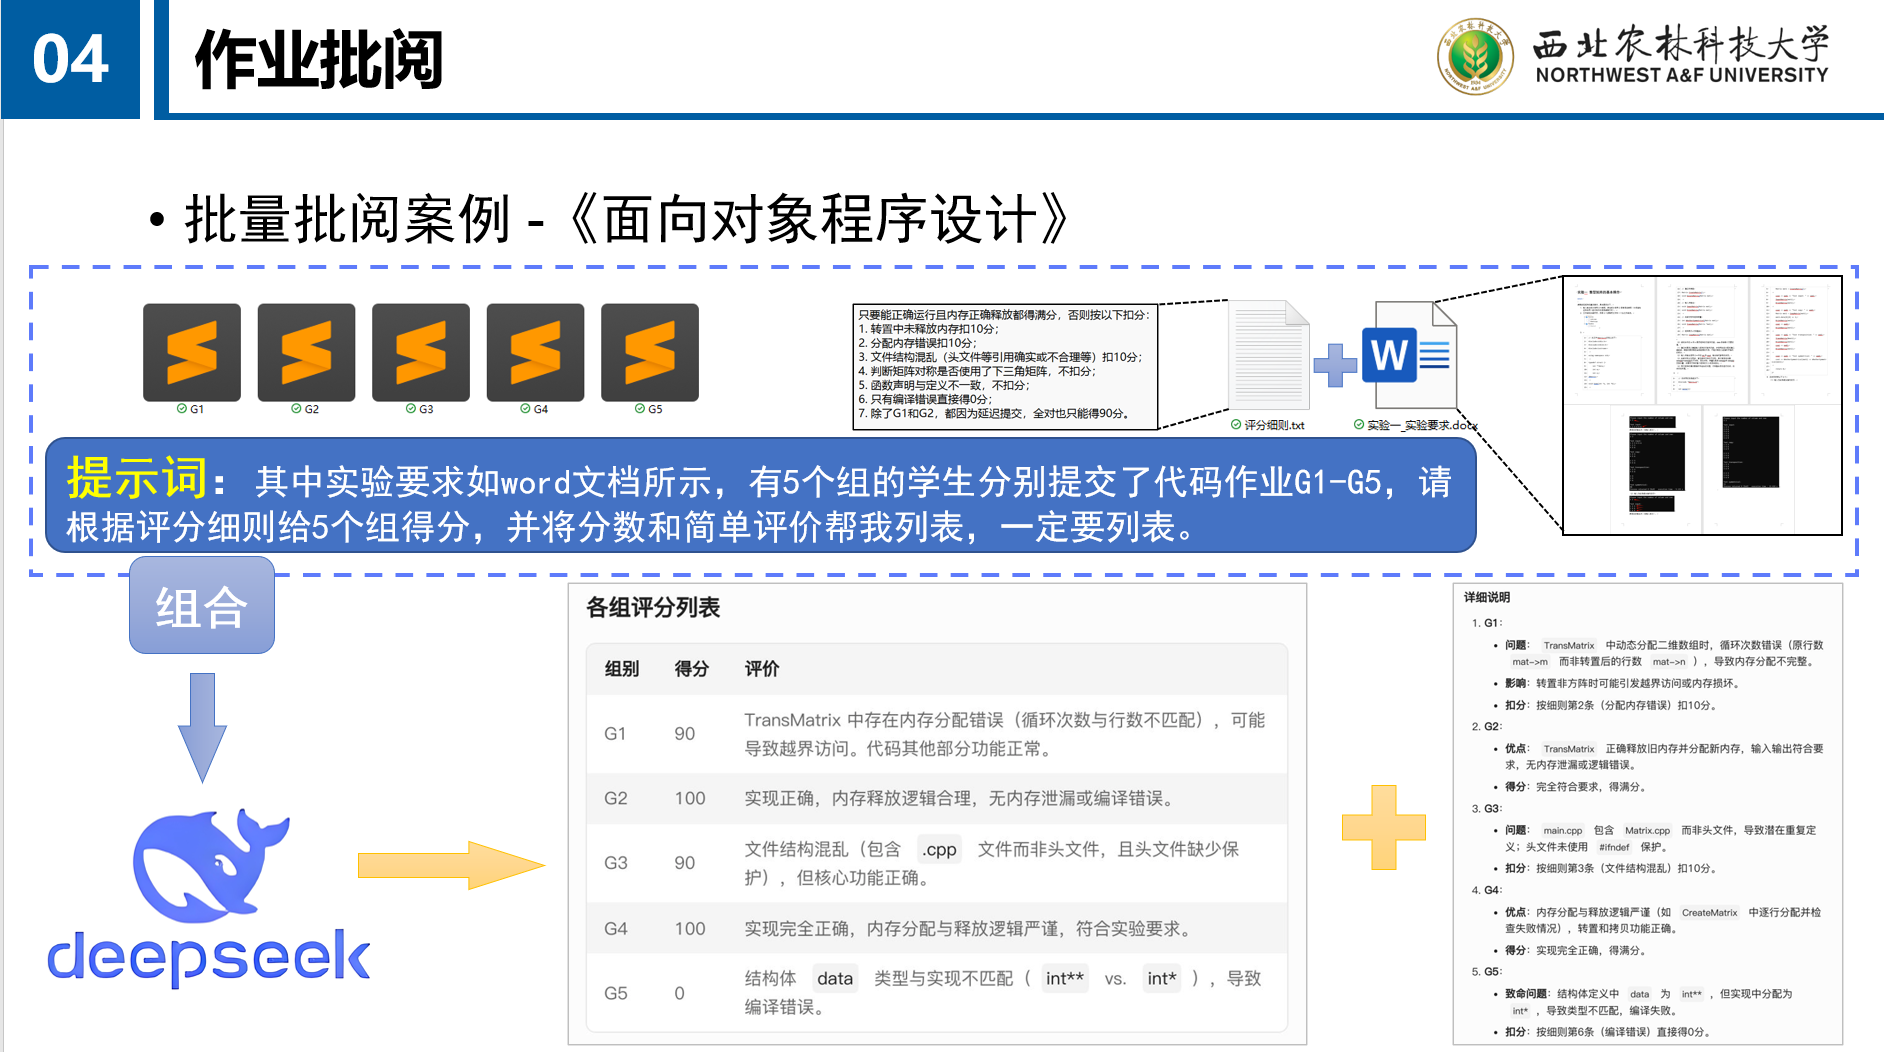Click the large yellow plus sign
Image resolution: width=1884 pixels, height=1052 pixels.
coord(1383,827)
